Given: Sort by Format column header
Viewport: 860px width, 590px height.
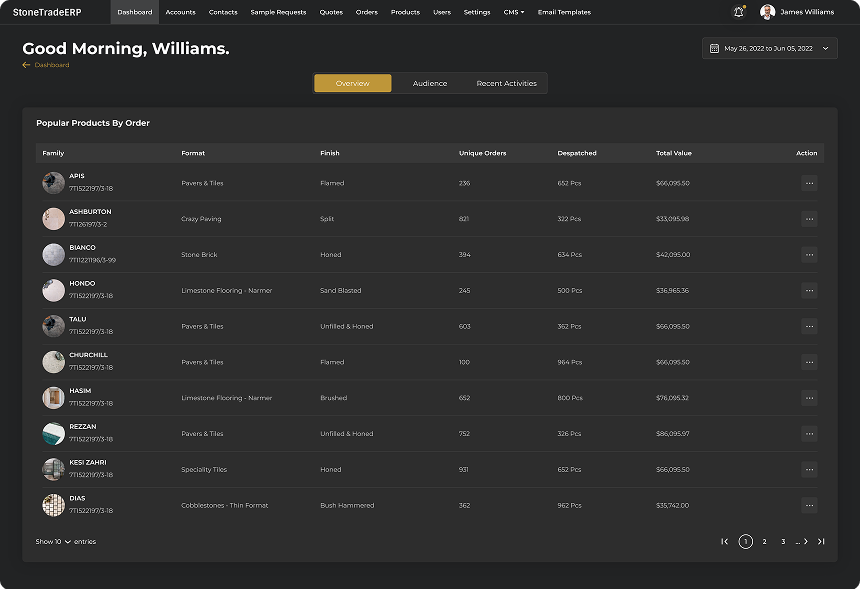Looking at the screenshot, I should (x=193, y=153).
